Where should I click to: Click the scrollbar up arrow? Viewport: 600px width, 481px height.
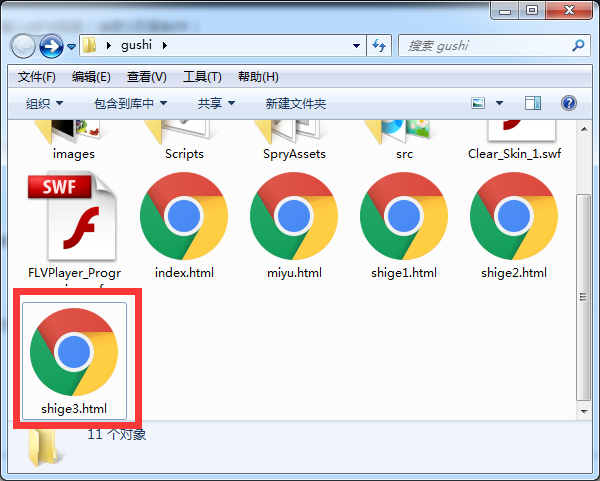click(584, 129)
